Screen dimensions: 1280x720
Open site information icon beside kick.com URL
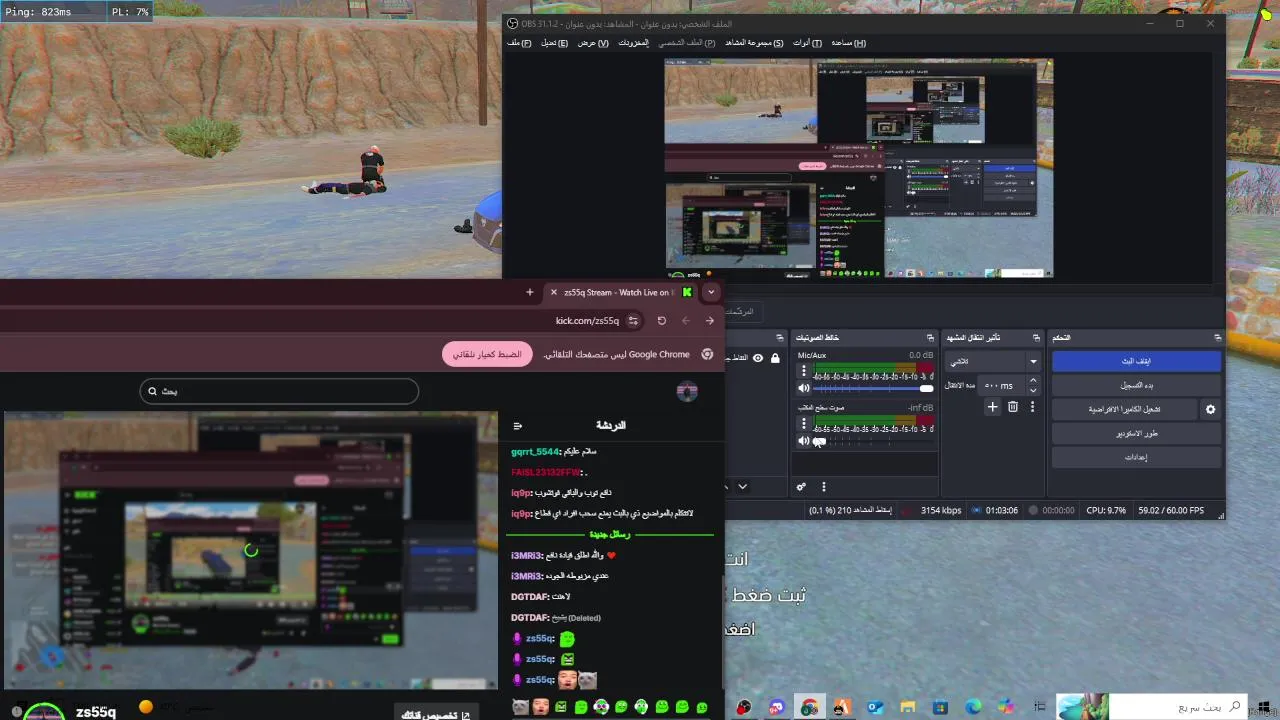point(633,321)
